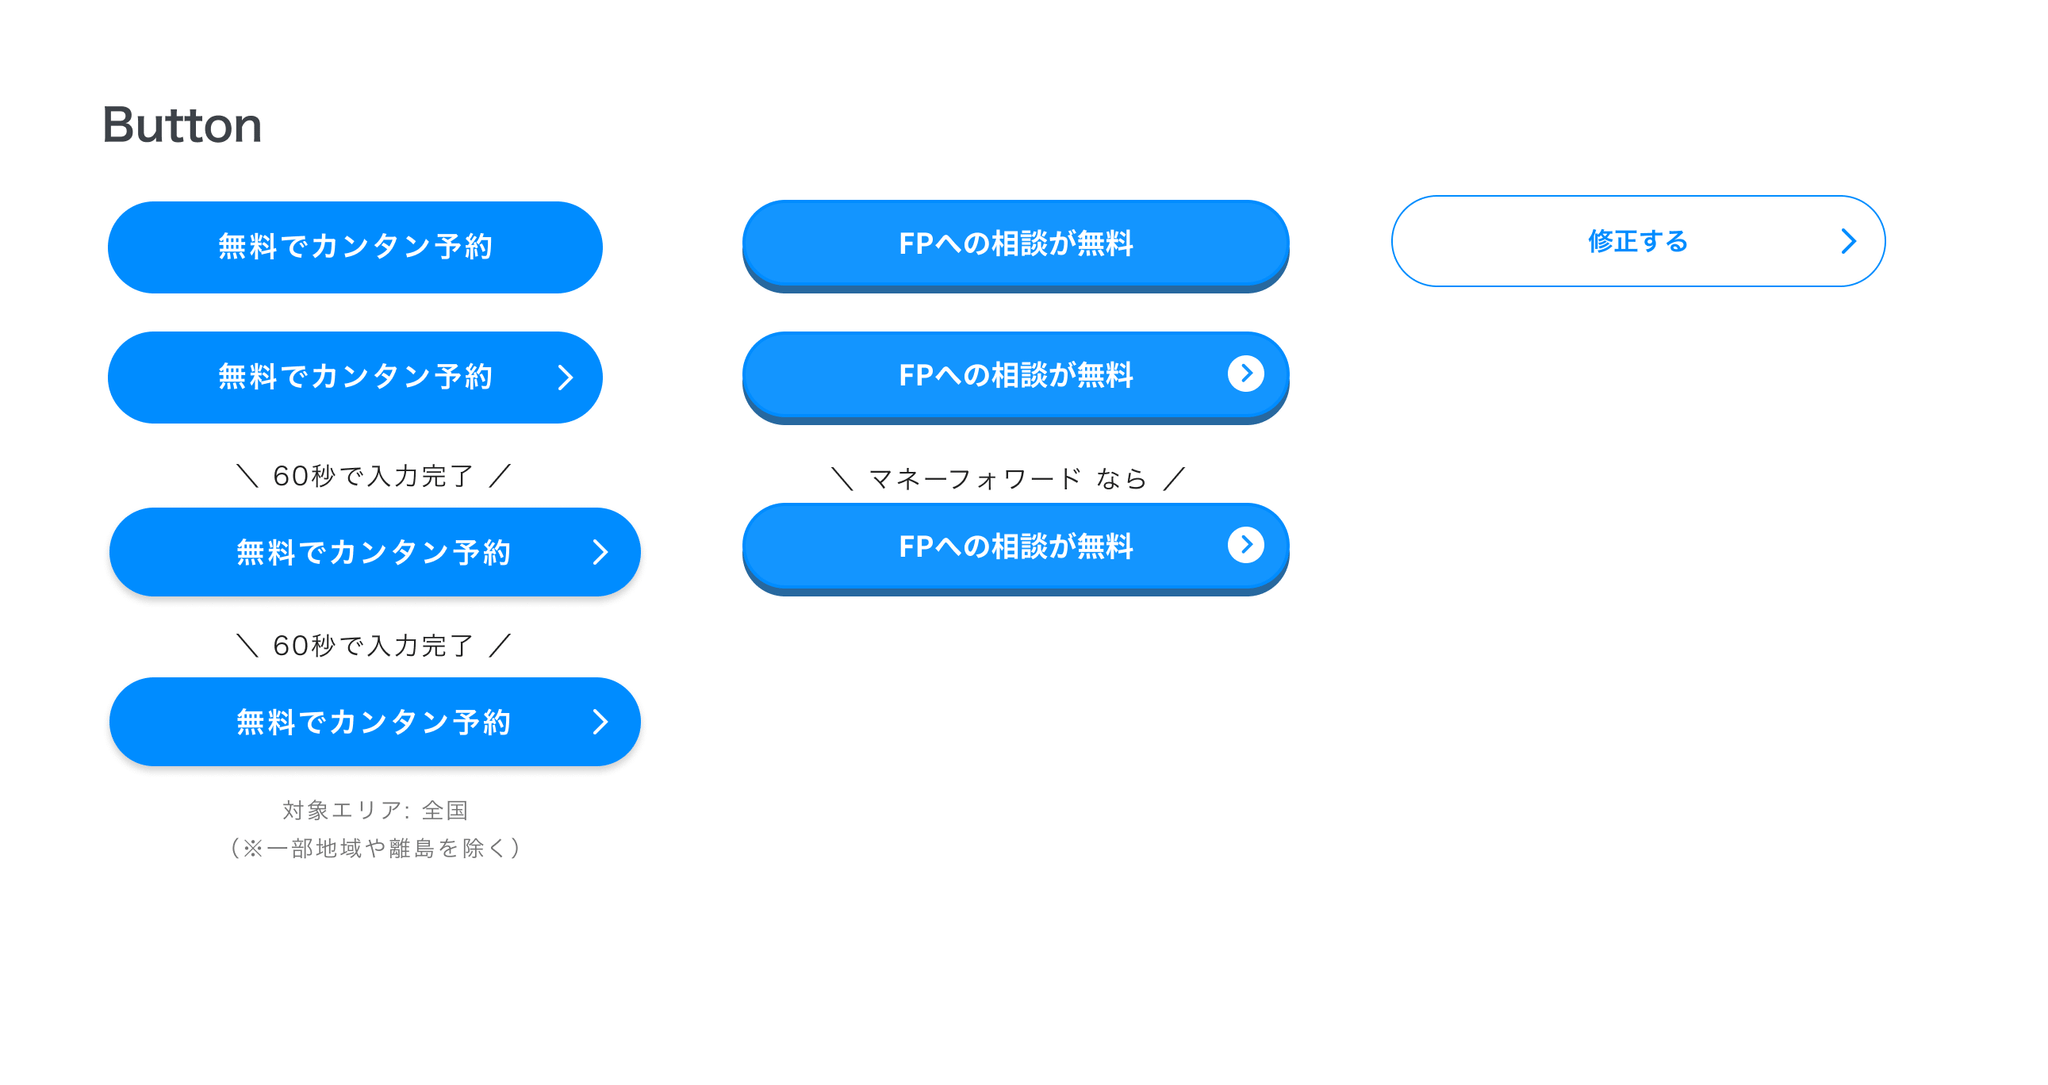The width and height of the screenshot is (2048, 1085).
Task: Click the chevron on the button above 対象エリア text
Action: point(600,722)
